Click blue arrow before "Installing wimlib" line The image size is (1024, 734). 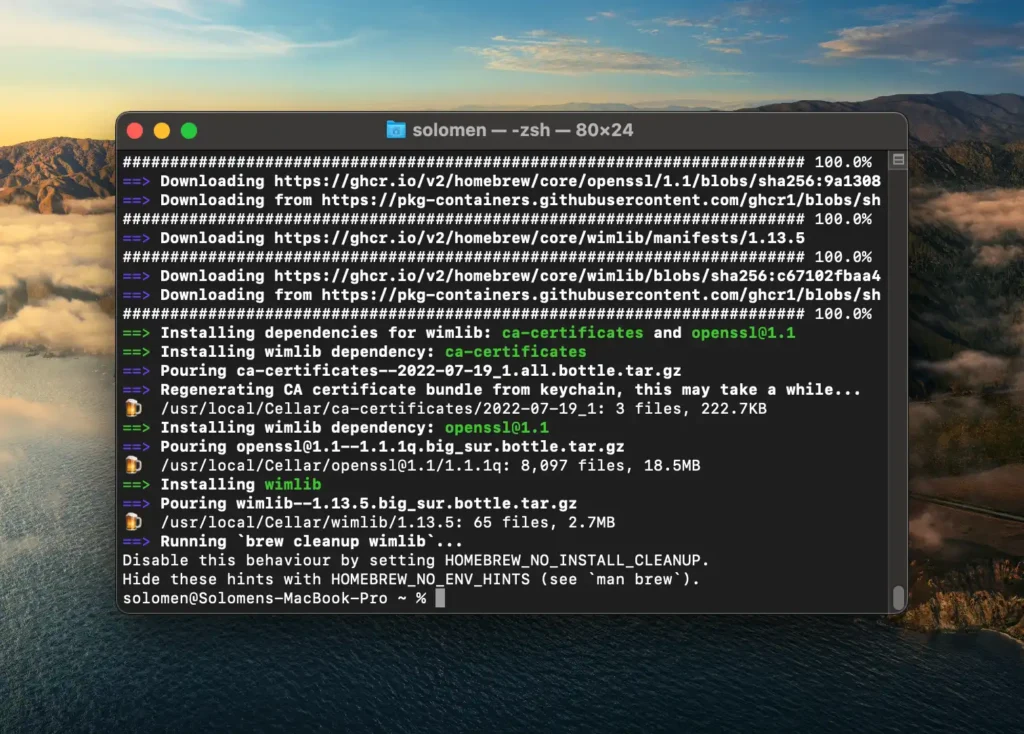tap(136, 485)
